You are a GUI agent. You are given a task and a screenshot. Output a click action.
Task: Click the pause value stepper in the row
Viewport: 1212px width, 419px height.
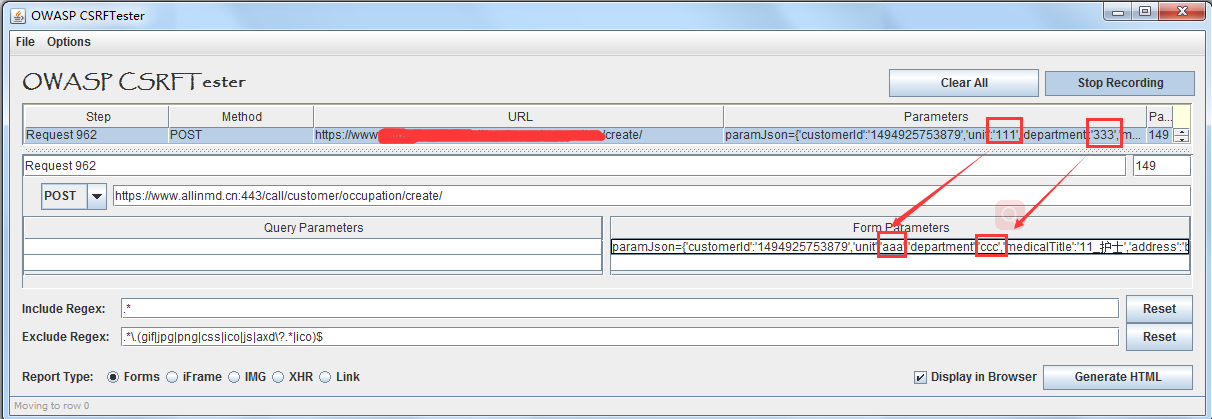click(1181, 135)
